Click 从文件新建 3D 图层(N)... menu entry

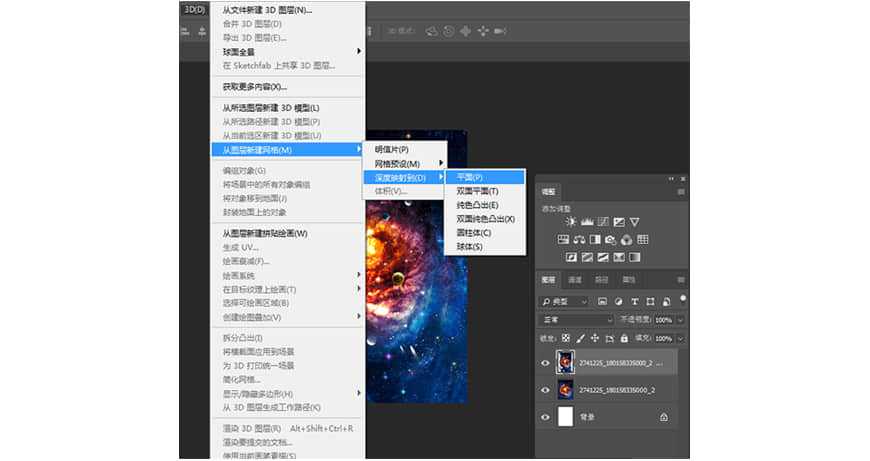pyautogui.click(x=267, y=10)
